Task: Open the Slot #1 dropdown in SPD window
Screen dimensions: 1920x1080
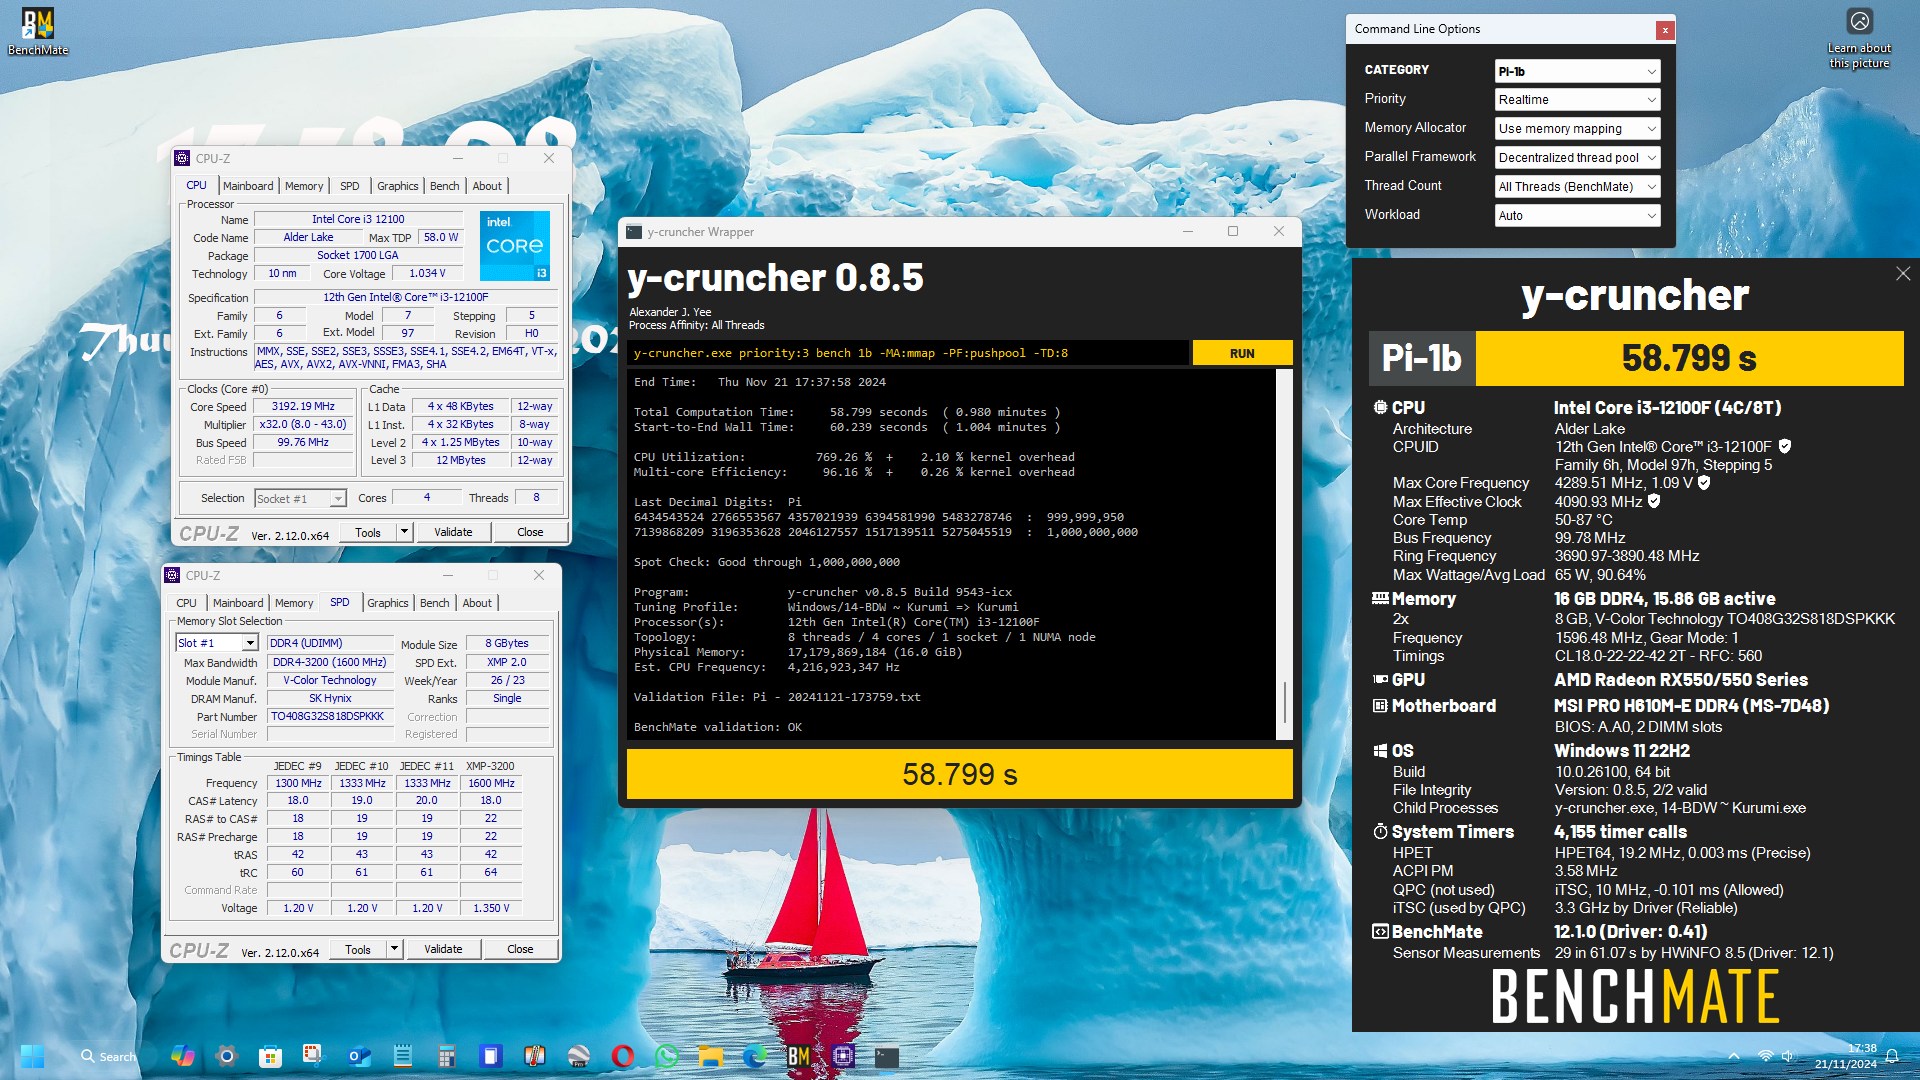Action: [x=217, y=643]
